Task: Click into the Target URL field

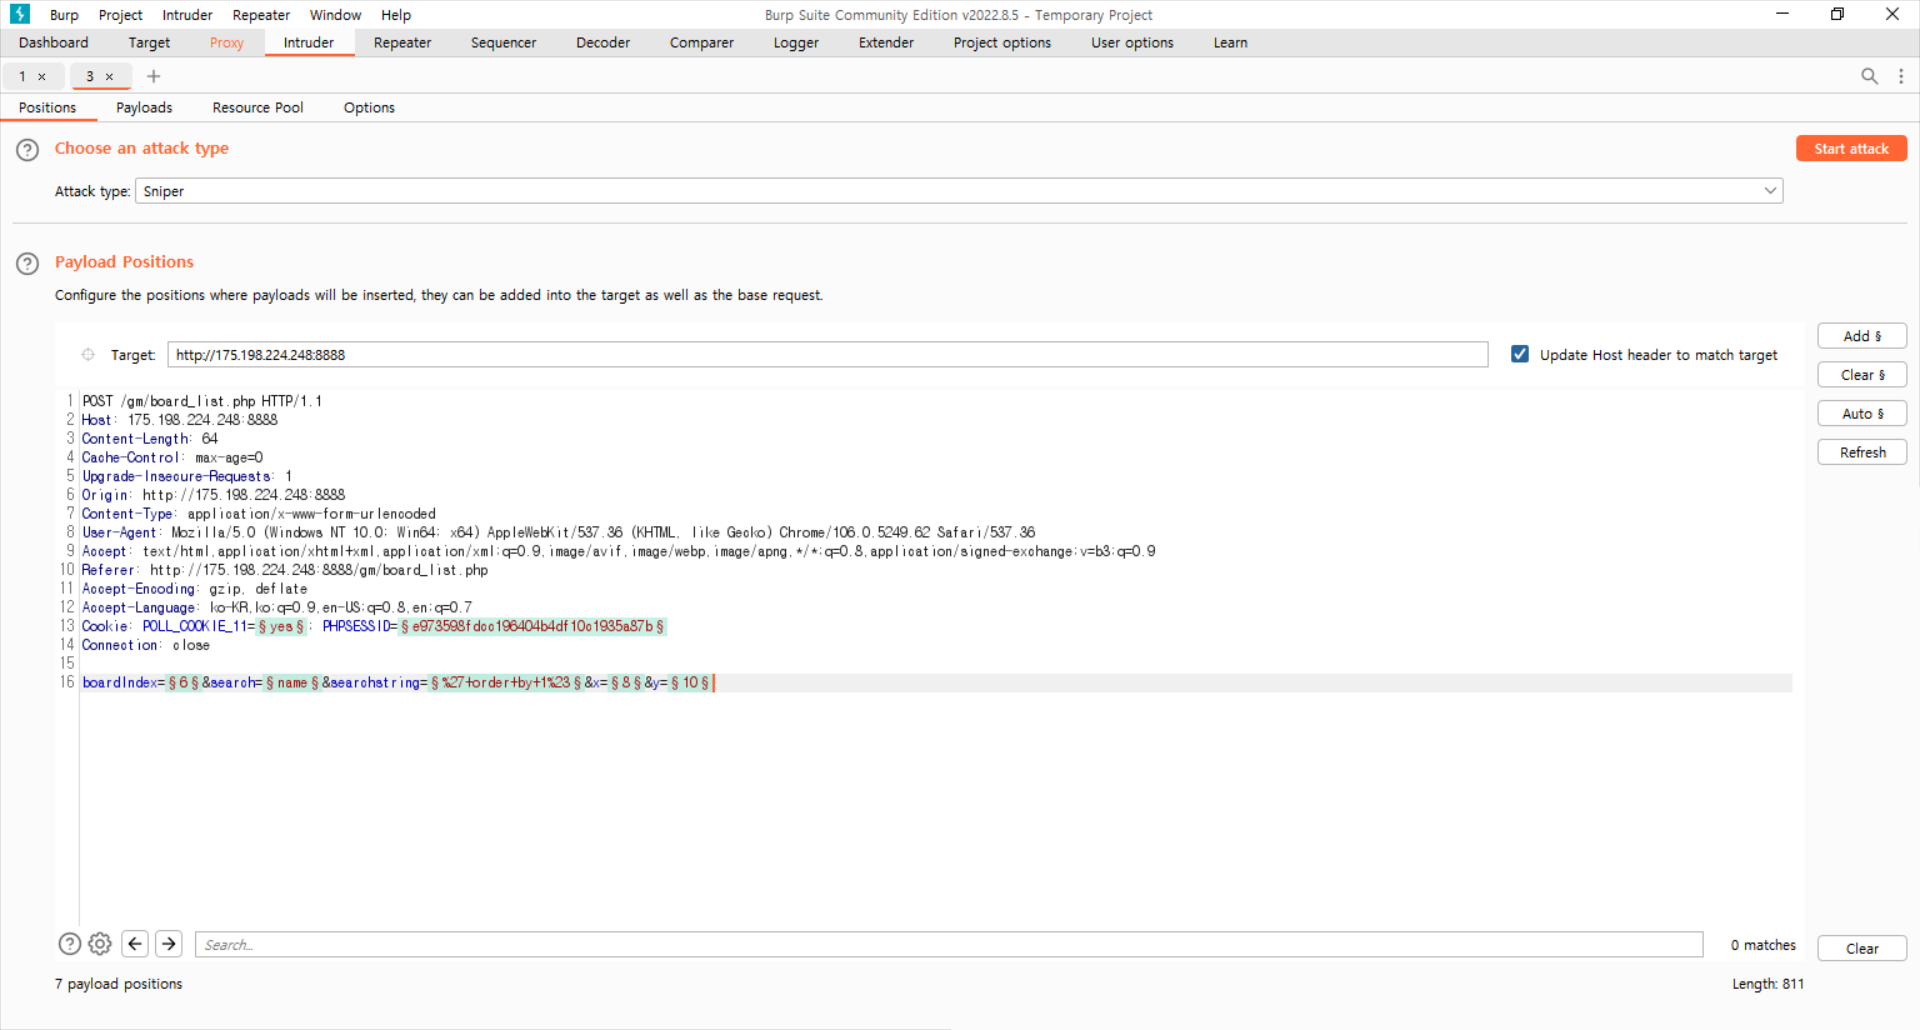Action: pyautogui.click(x=827, y=355)
